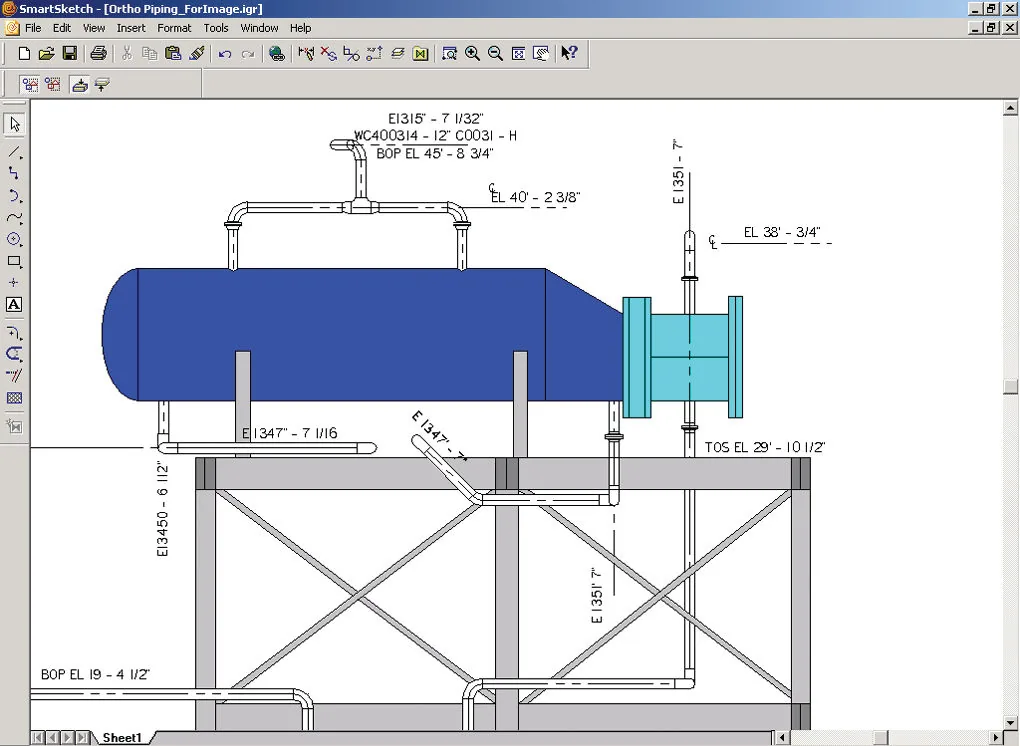
Task: Open the Tools menu
Action: [x=216, y=28]
